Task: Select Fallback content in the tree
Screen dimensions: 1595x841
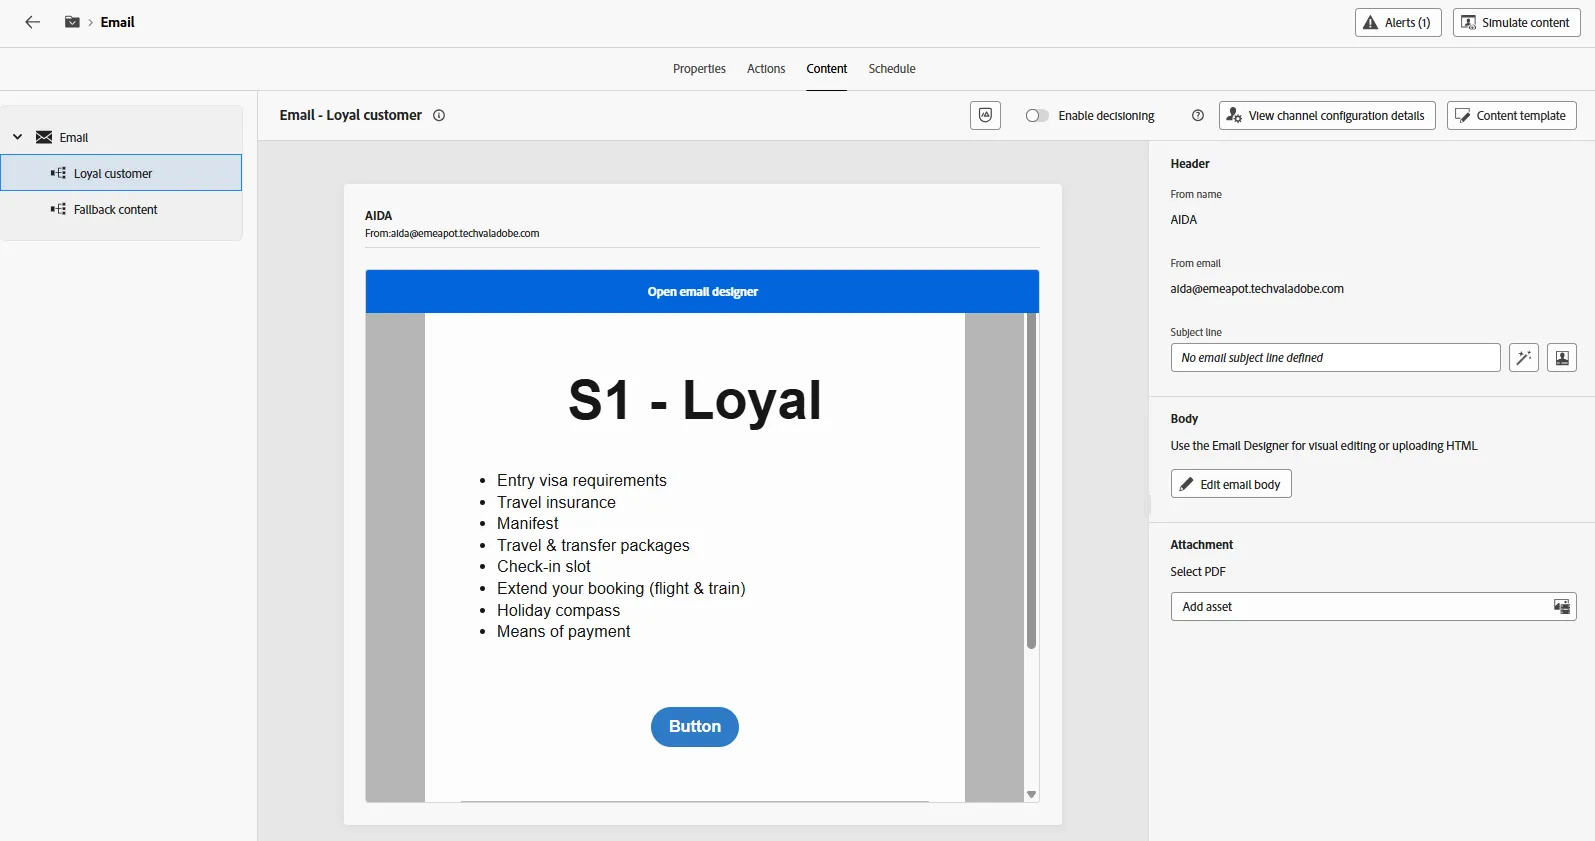Action: click(x=121, y=209)
